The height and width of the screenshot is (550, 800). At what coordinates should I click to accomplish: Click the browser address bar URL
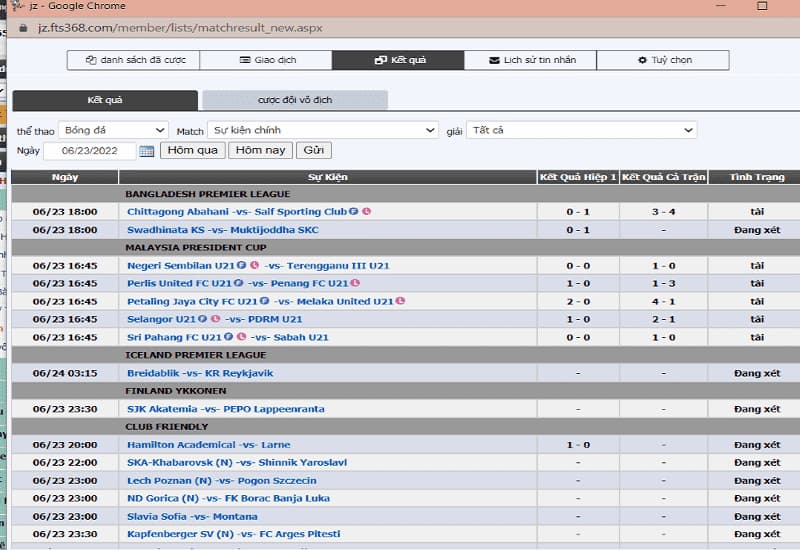(180, 28)
